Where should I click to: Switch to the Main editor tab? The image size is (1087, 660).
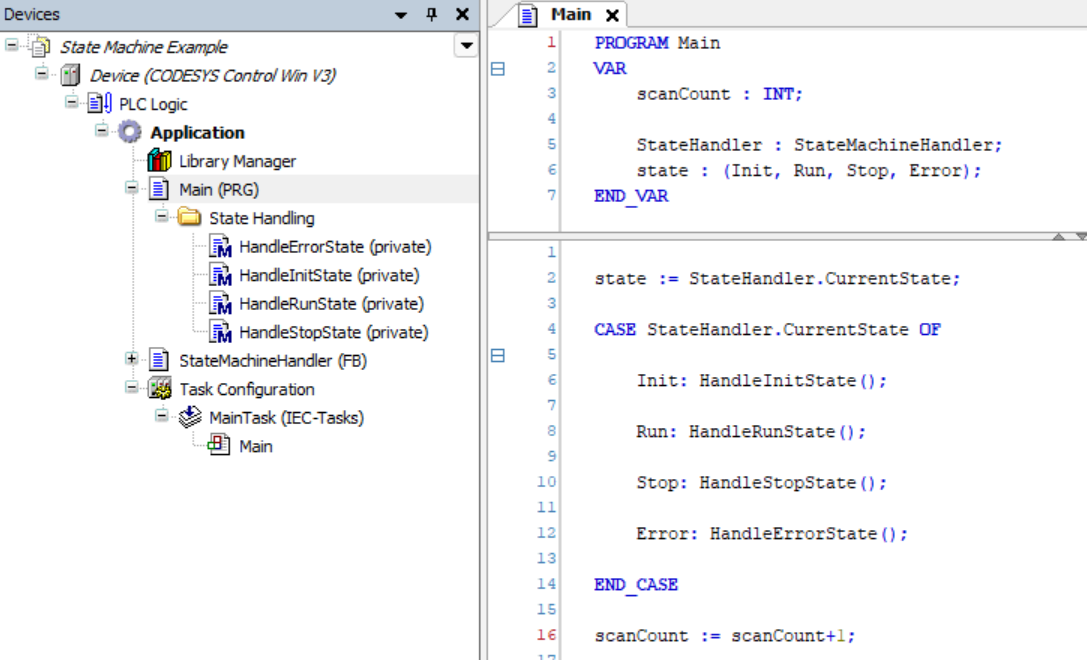pyautogui.click(x=571, y=15)
